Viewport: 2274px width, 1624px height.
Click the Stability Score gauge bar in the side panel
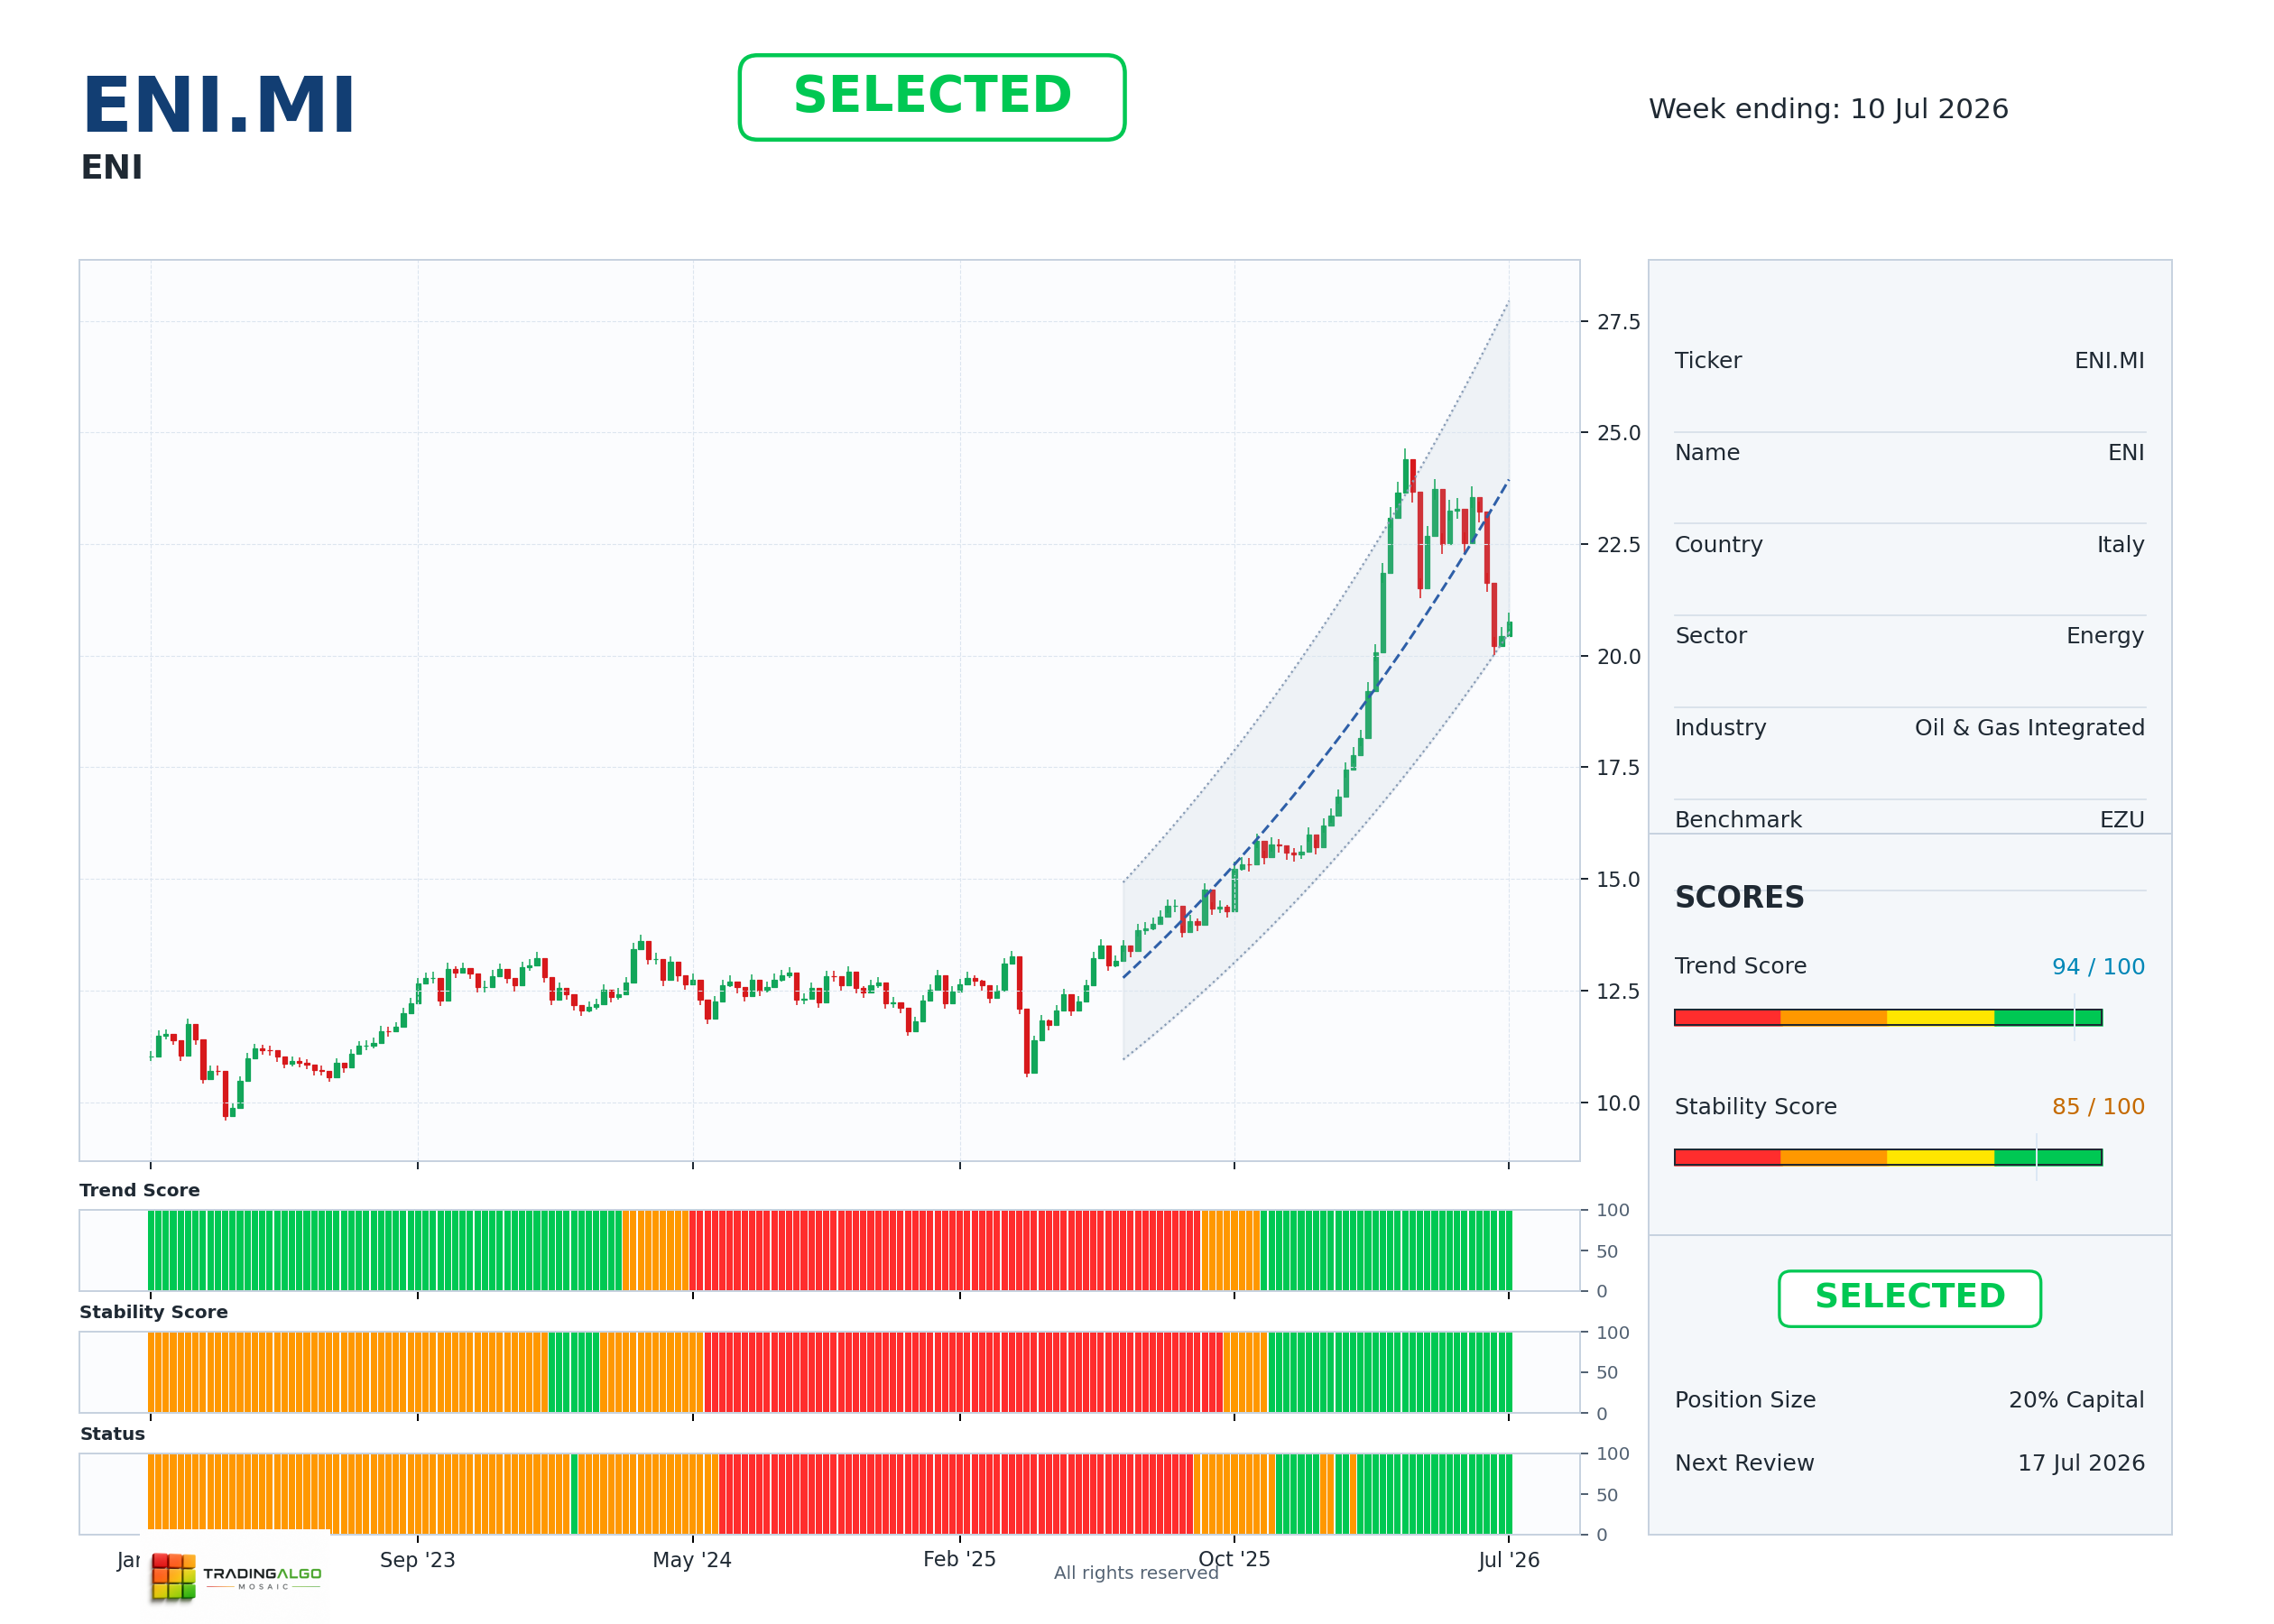tap(1888, 1157)
